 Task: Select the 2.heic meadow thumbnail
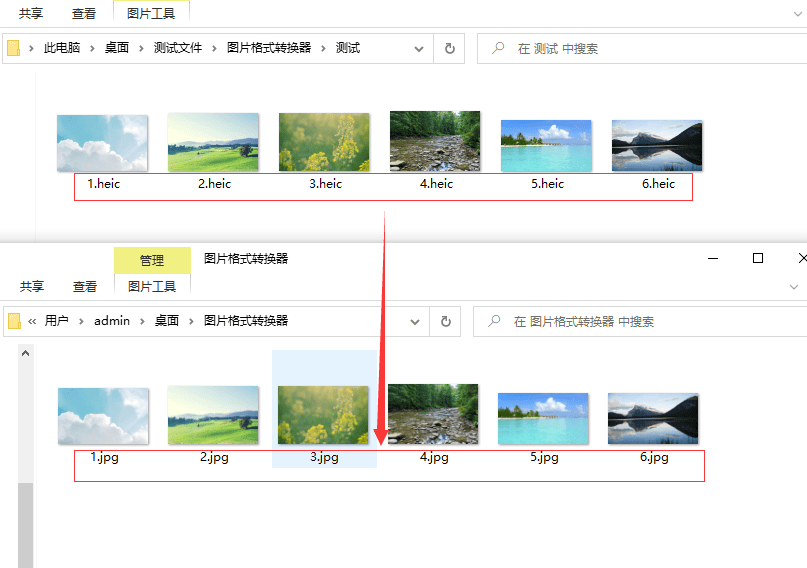[x=213, y=142]
